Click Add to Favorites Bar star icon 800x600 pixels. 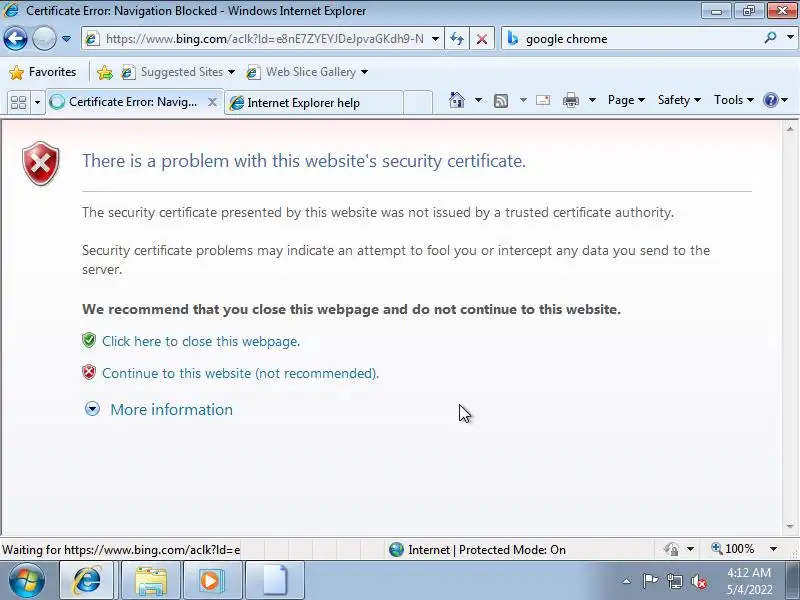pos(105,72)
